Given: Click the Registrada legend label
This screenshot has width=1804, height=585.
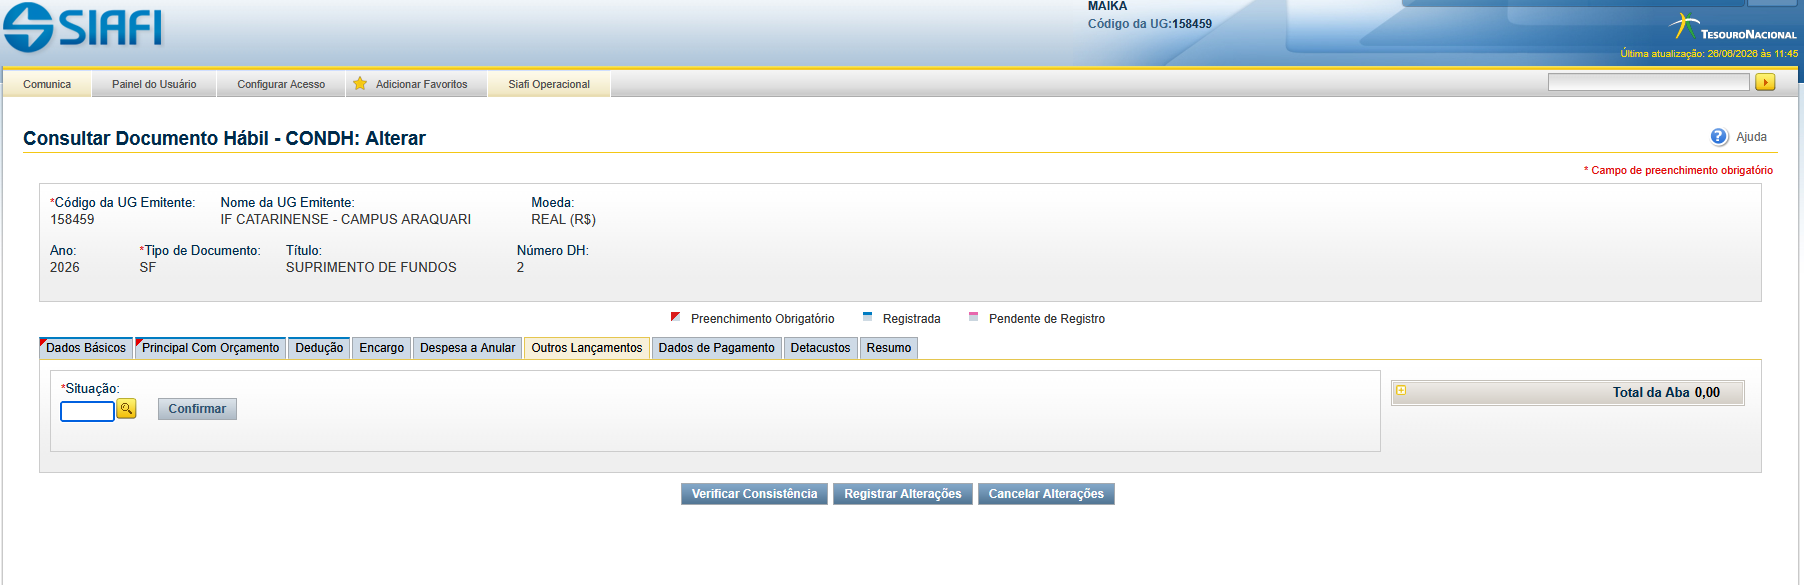Looking at the screenshot, I should coord(911,319).
